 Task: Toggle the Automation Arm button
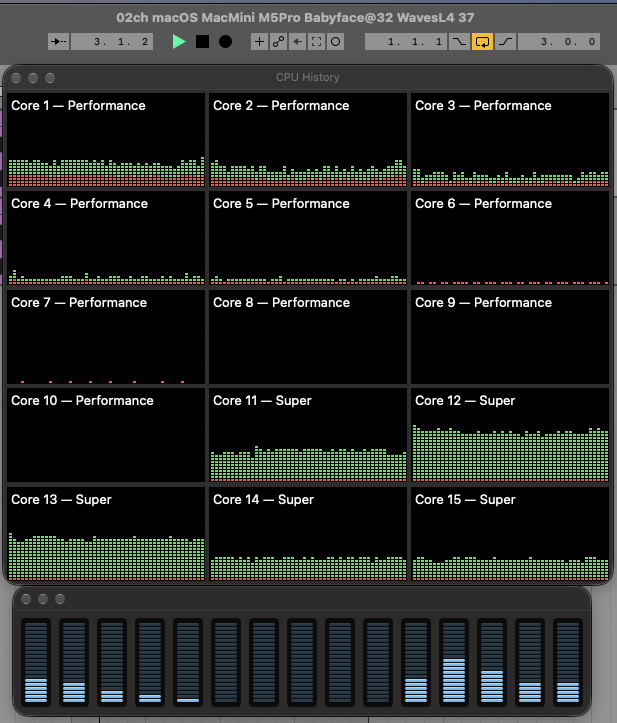point(279,41)
